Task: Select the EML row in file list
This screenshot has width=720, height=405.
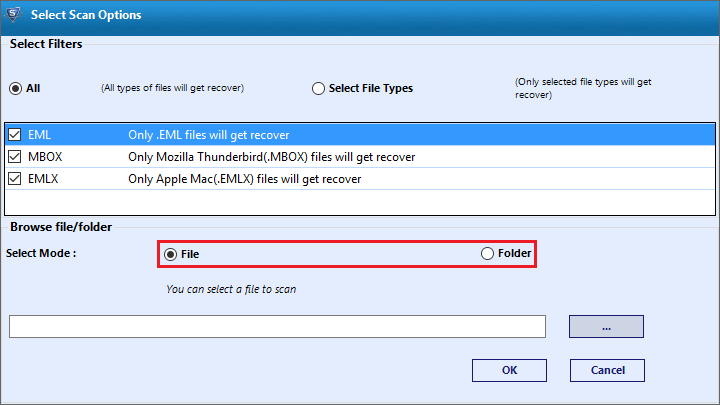Action: 360,135
